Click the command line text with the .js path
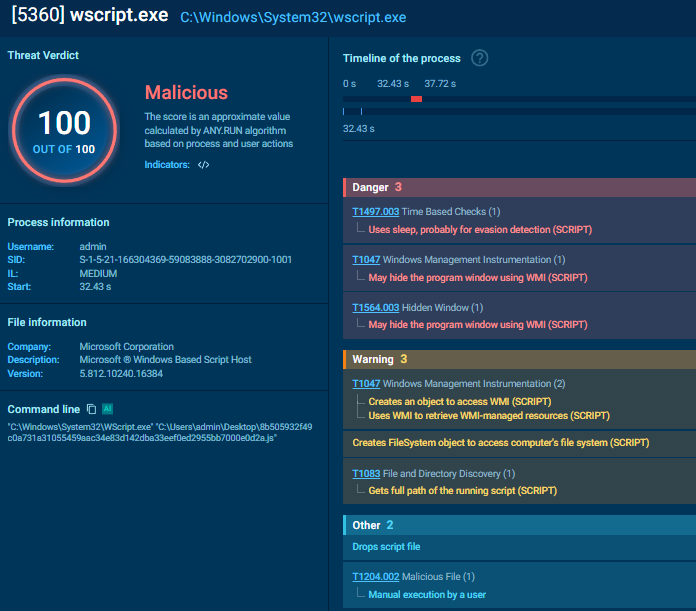Viewport: 696px width, 611px height. tap(145, 432)
